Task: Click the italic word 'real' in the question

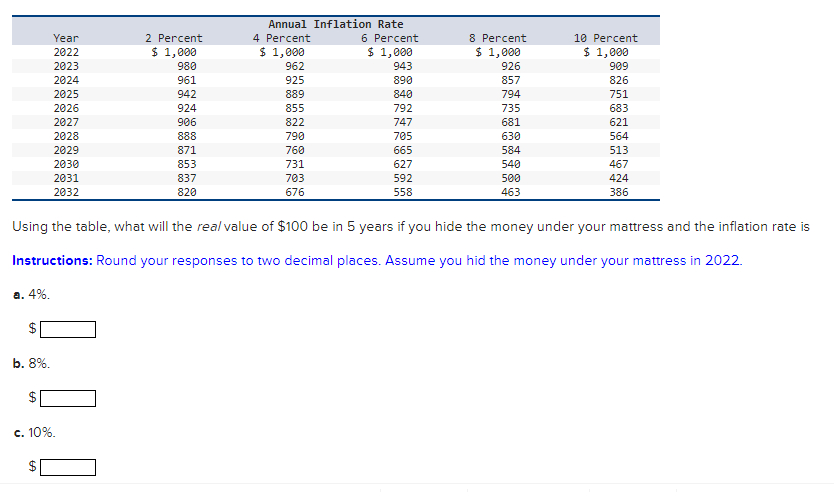Action: pos(208,227)
